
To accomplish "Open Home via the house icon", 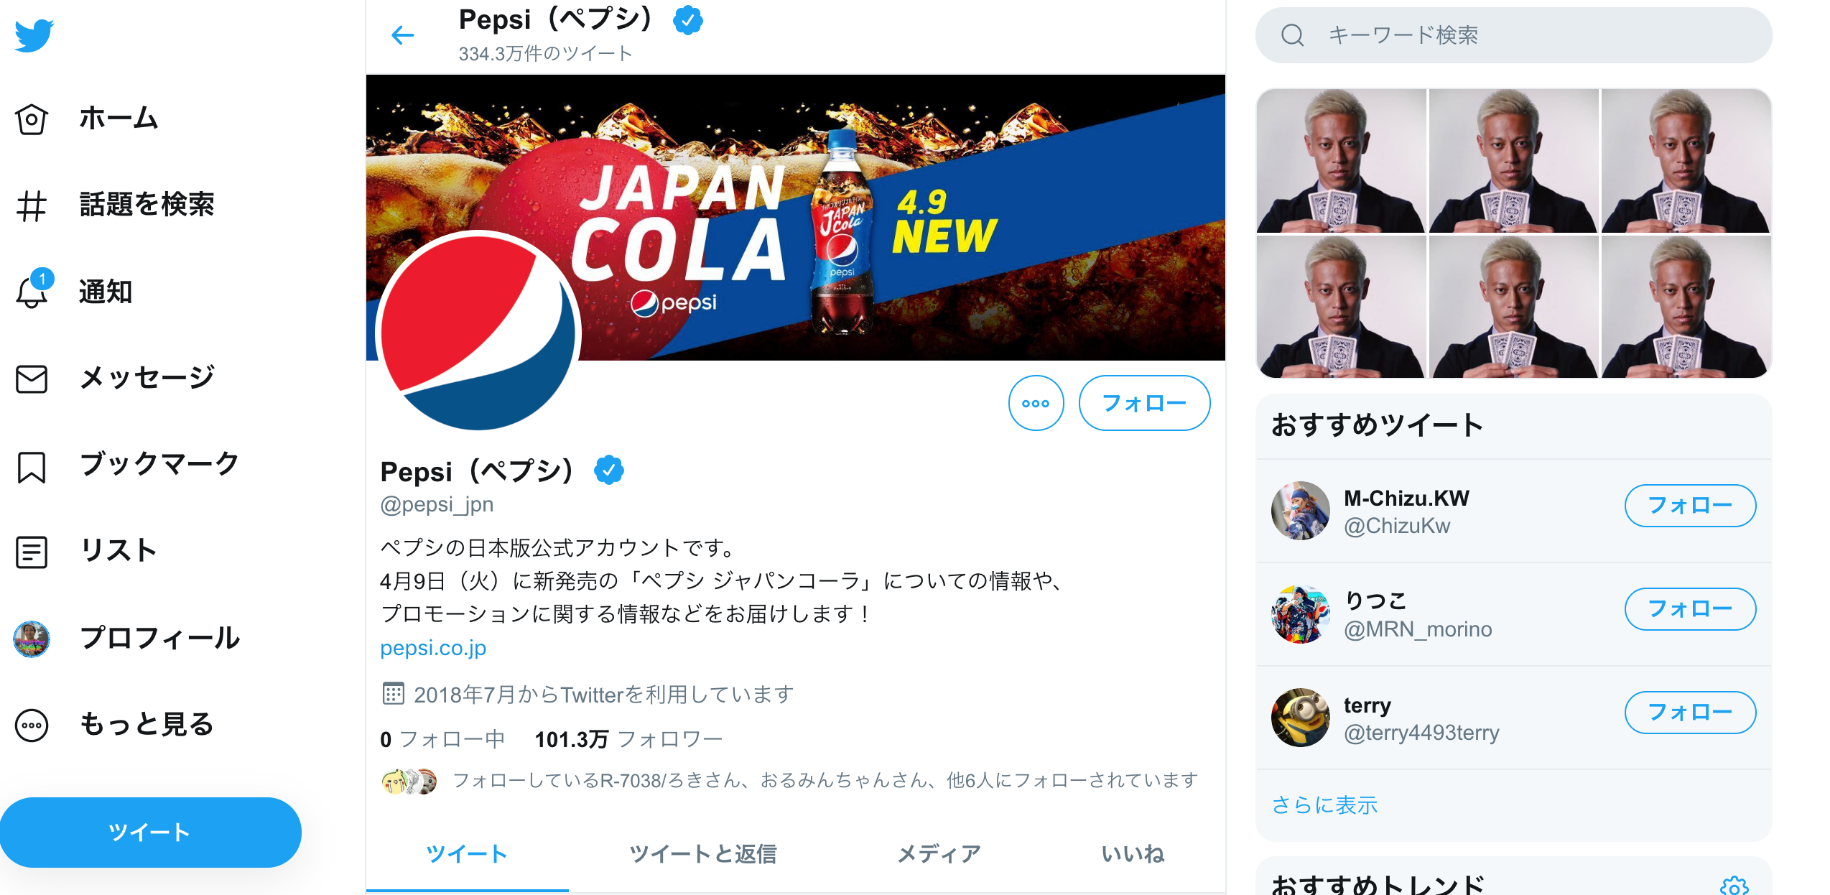I will [x=32, y=119].
